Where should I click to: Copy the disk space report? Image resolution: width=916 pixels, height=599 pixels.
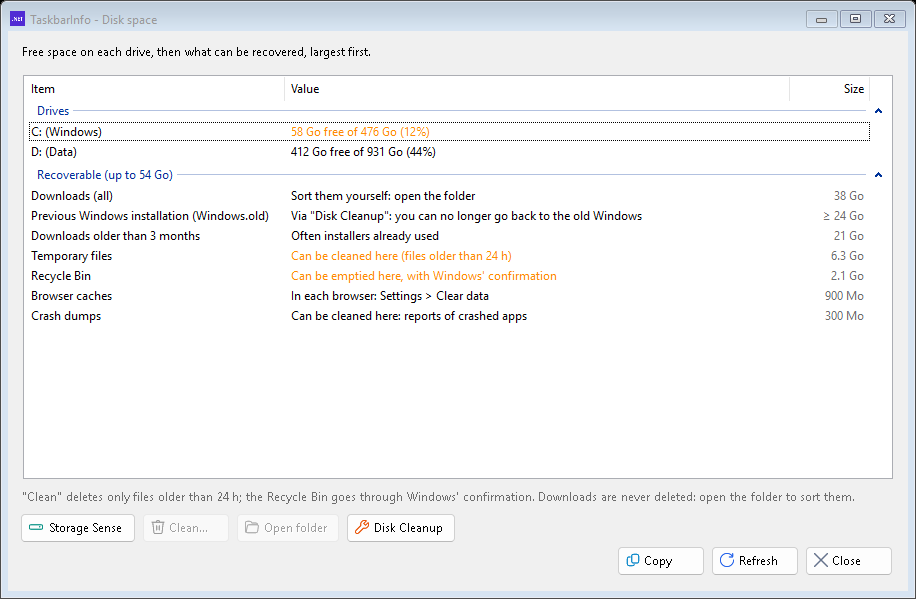coord(661,560)
